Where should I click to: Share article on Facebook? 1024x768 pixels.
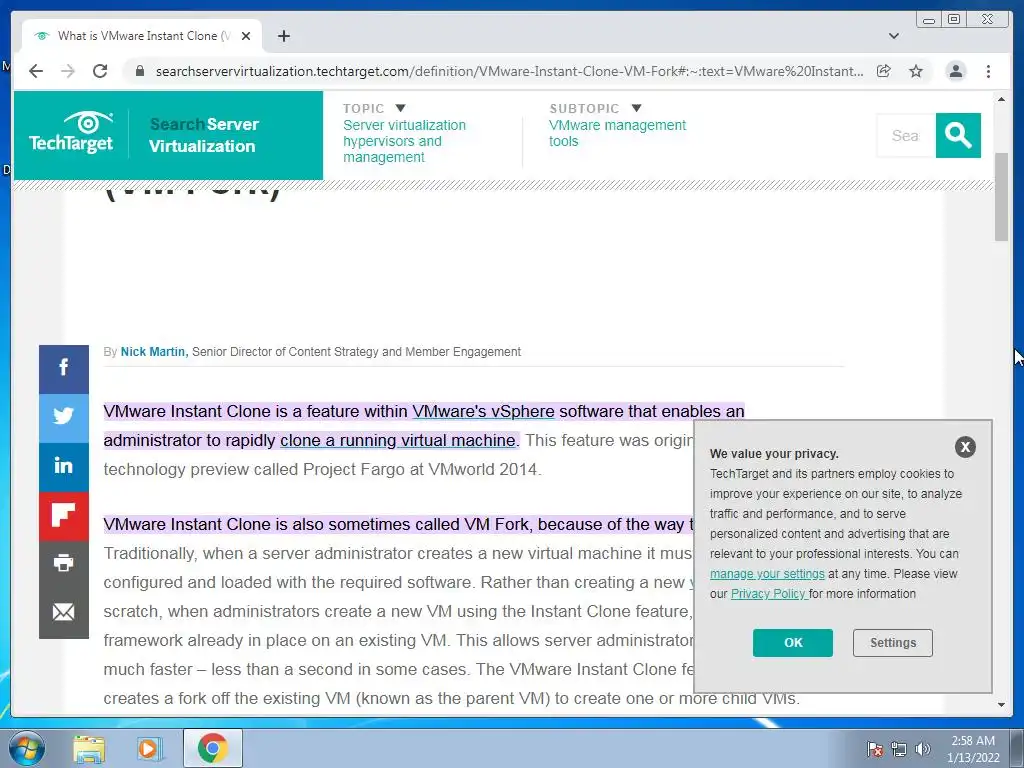click(x=63, y=368)
